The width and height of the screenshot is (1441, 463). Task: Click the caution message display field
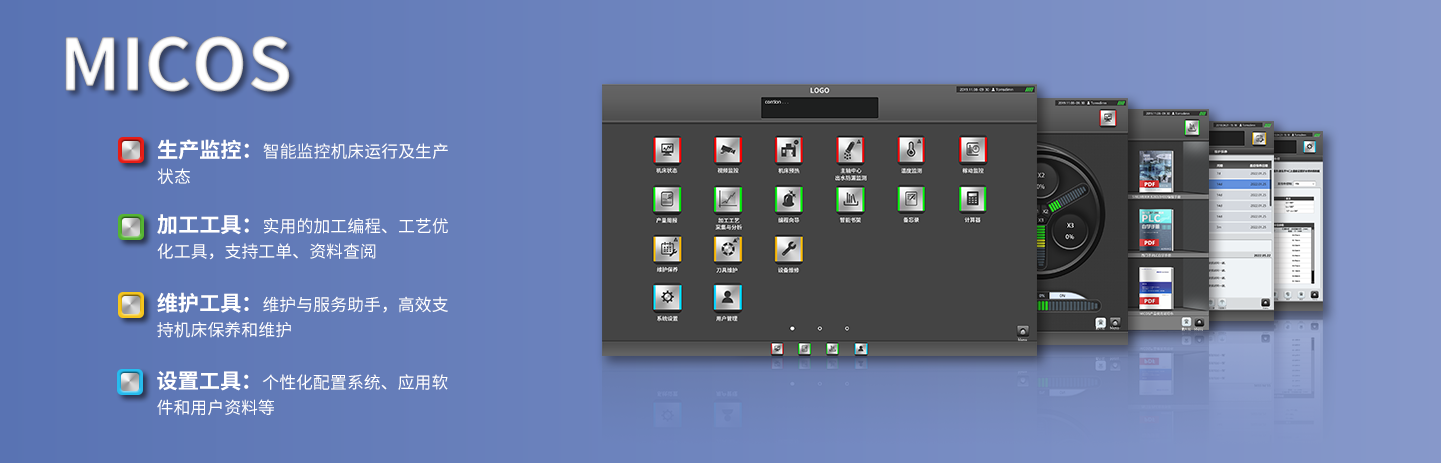819,107
